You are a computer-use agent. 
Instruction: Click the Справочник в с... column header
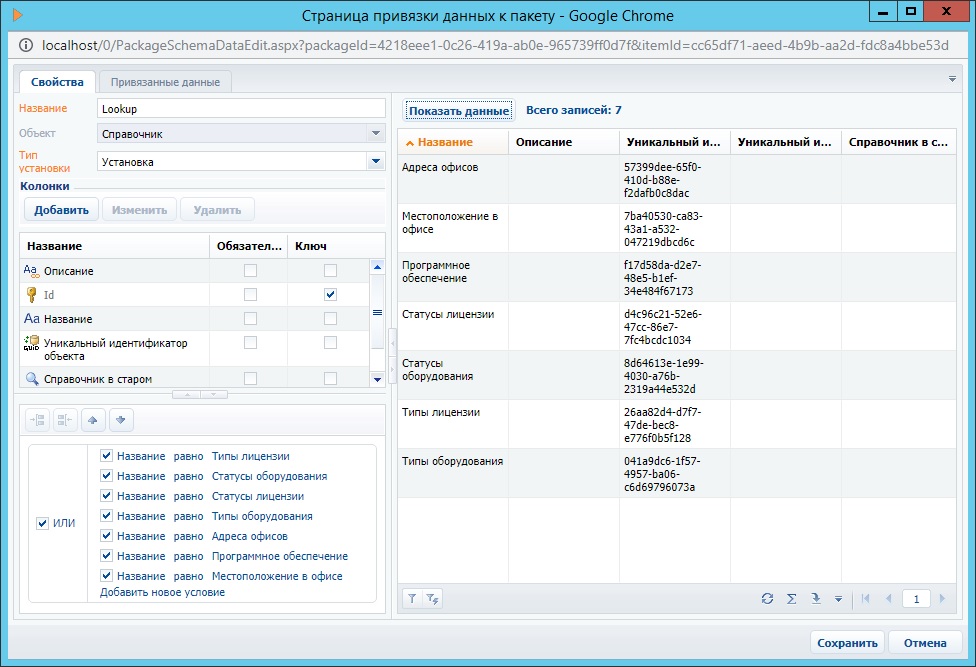(898, 142)
